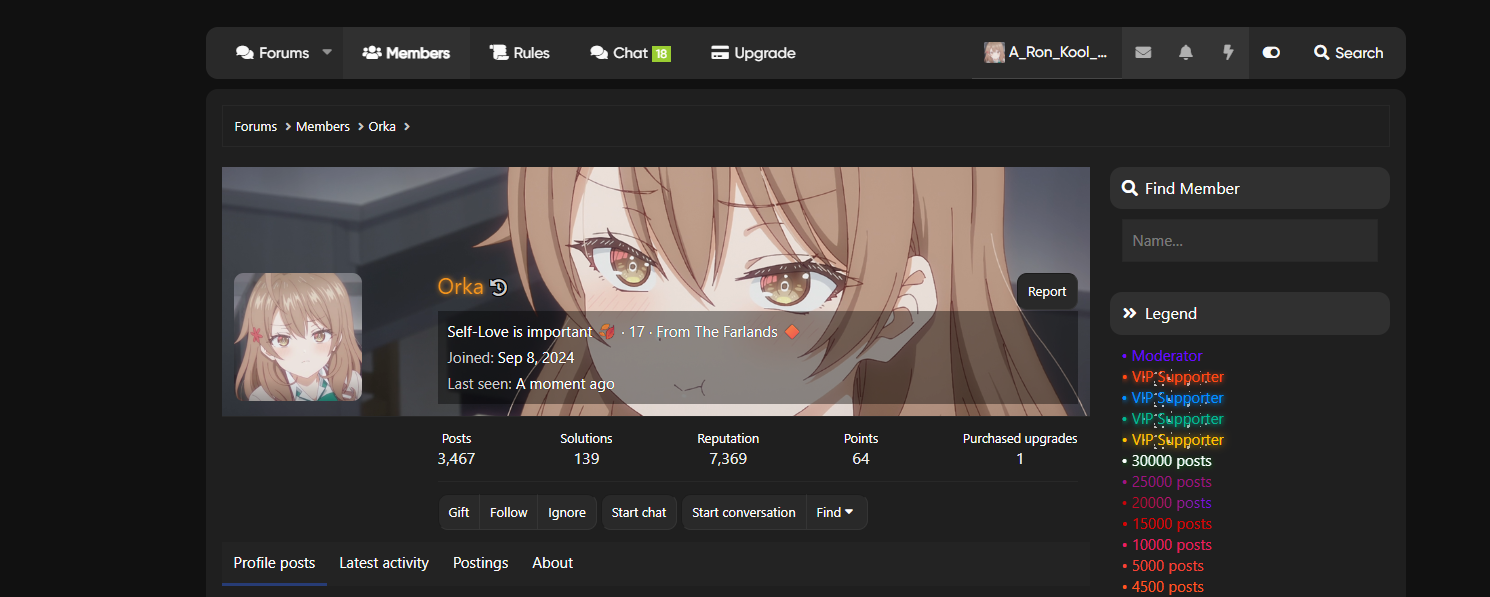Click the 'Self-Love is important' status text
The width and height of the screenshot is (1490, 597).
pos(520,332)
